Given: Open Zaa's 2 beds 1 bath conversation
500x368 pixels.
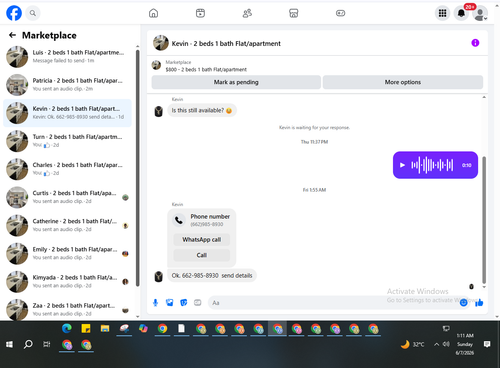Looking at the screenshot, I should pos(67,309).
